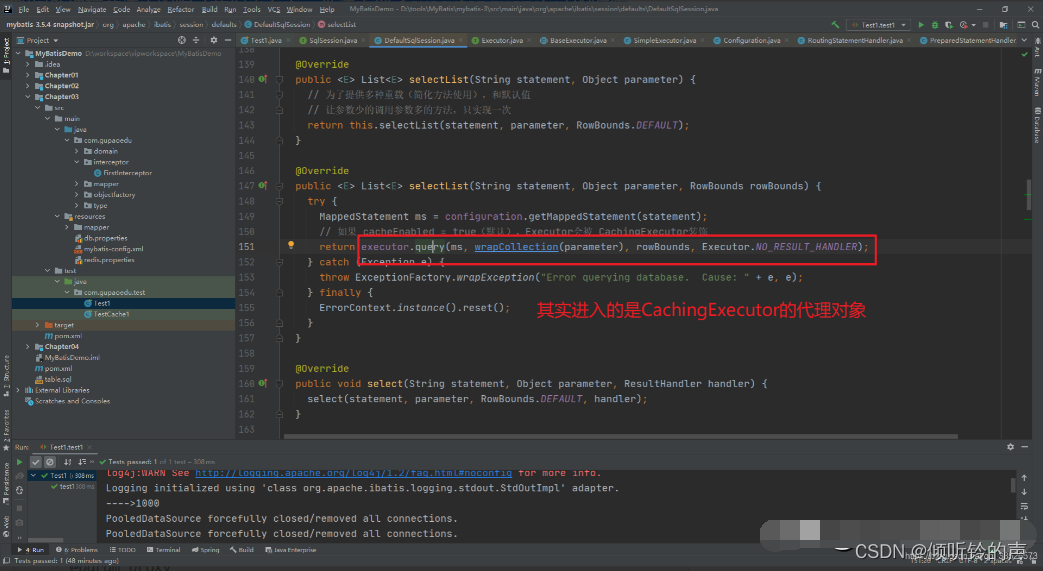Show hidden editor tabs with the chevron dropdown
1043x571 pixels.
(x=1024, y=40)
